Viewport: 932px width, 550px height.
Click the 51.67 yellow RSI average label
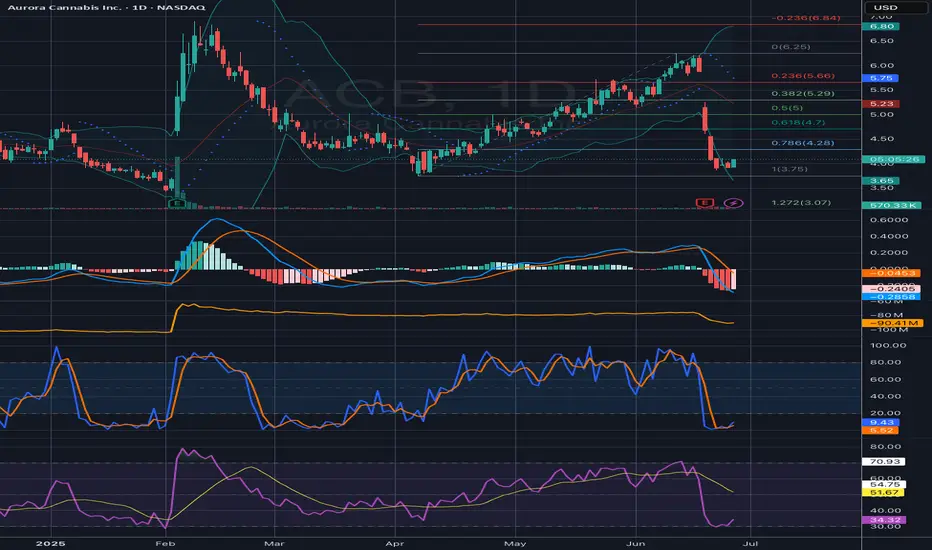[x=884, y=493]
